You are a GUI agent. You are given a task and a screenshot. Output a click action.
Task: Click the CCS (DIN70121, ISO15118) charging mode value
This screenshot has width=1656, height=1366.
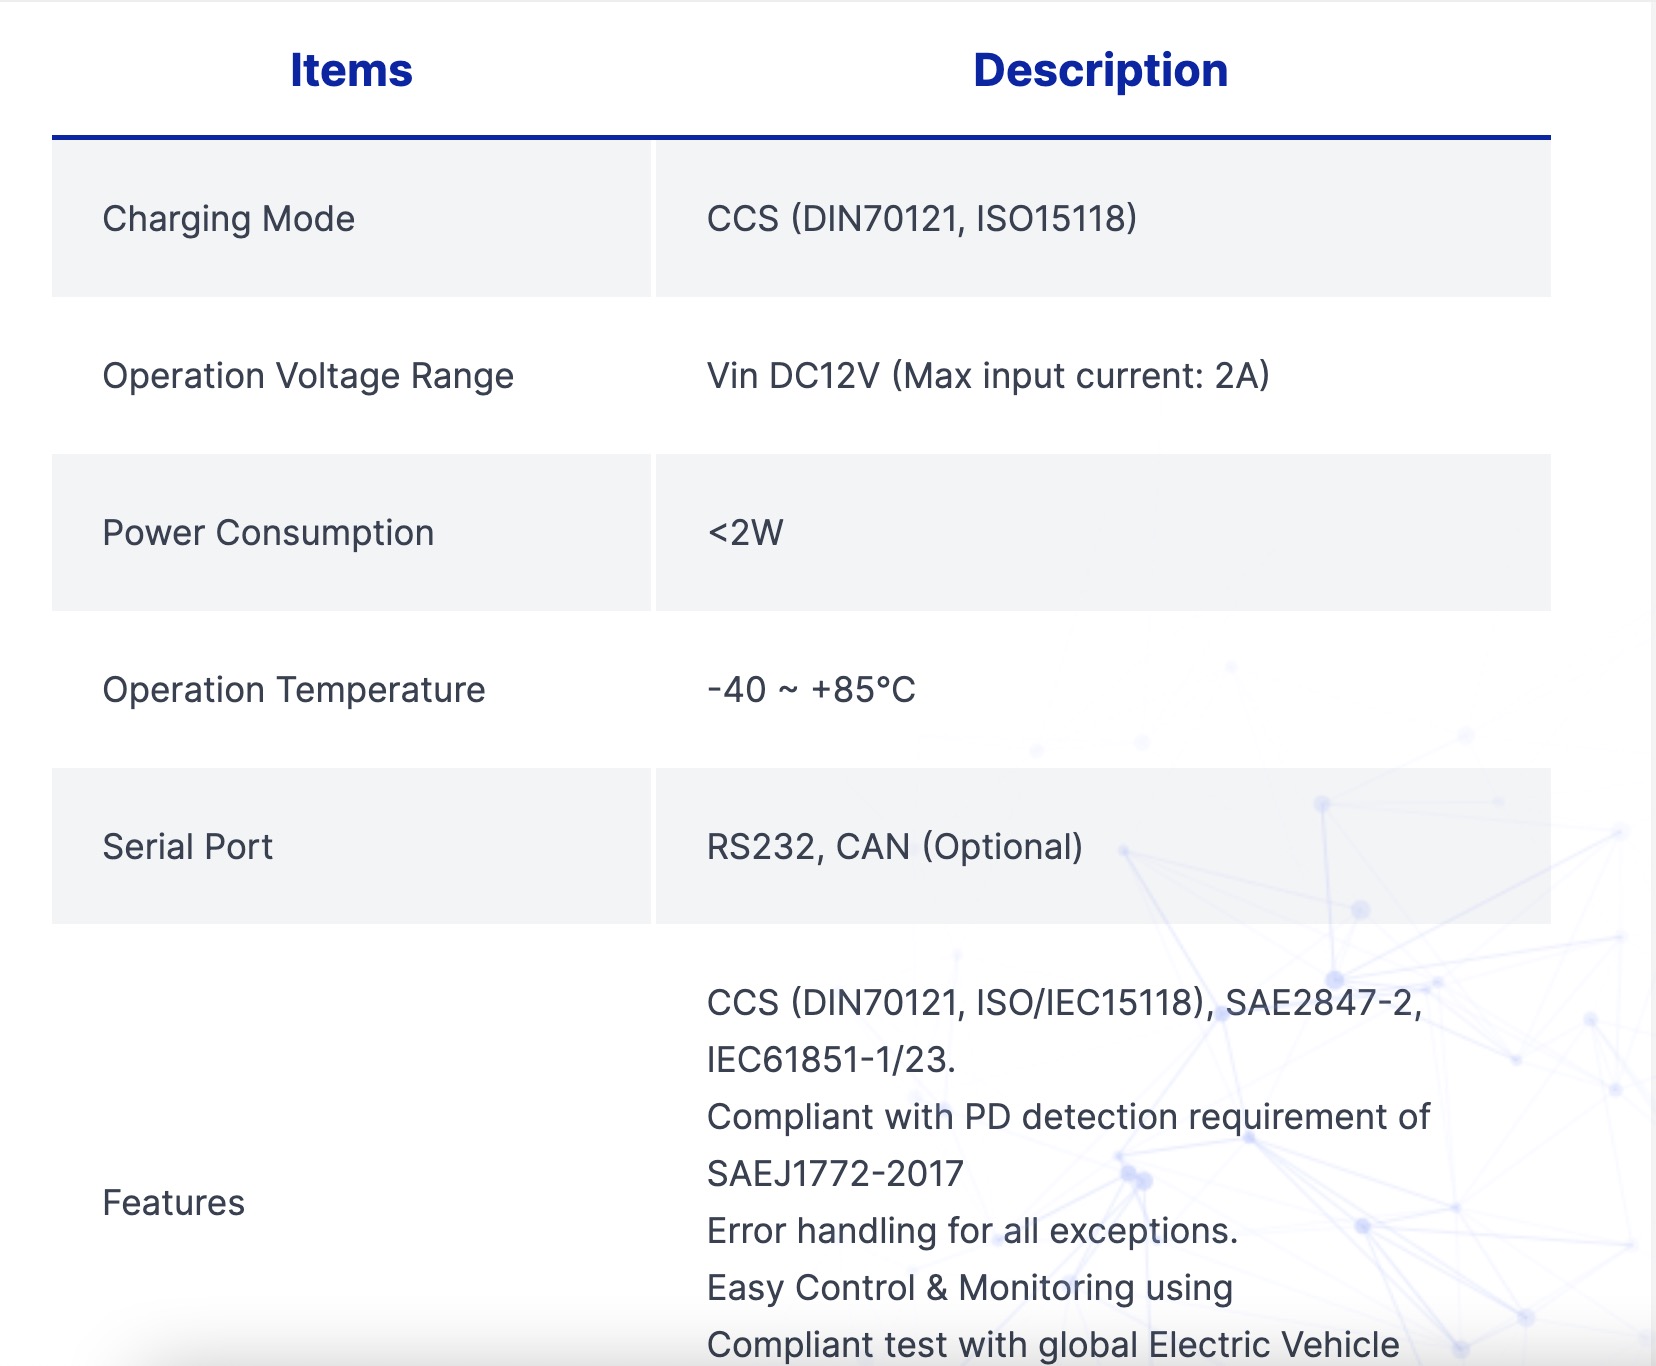(921, 219)
